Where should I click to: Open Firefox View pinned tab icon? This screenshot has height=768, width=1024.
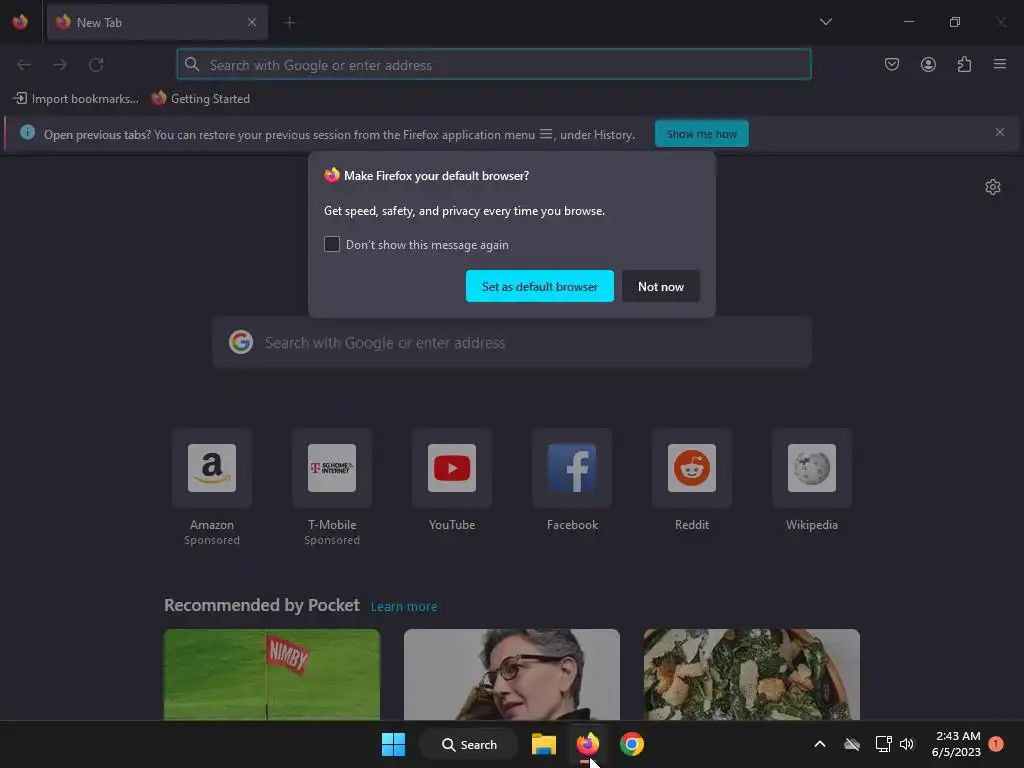pyautogui.click(x=20, y=22)
